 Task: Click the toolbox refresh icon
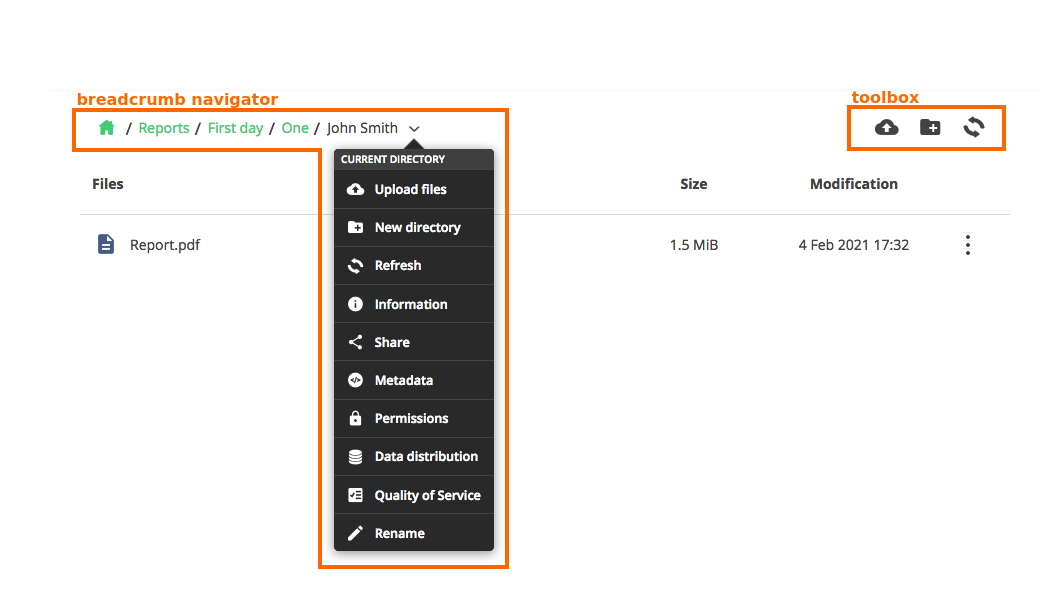coord(973,127)
